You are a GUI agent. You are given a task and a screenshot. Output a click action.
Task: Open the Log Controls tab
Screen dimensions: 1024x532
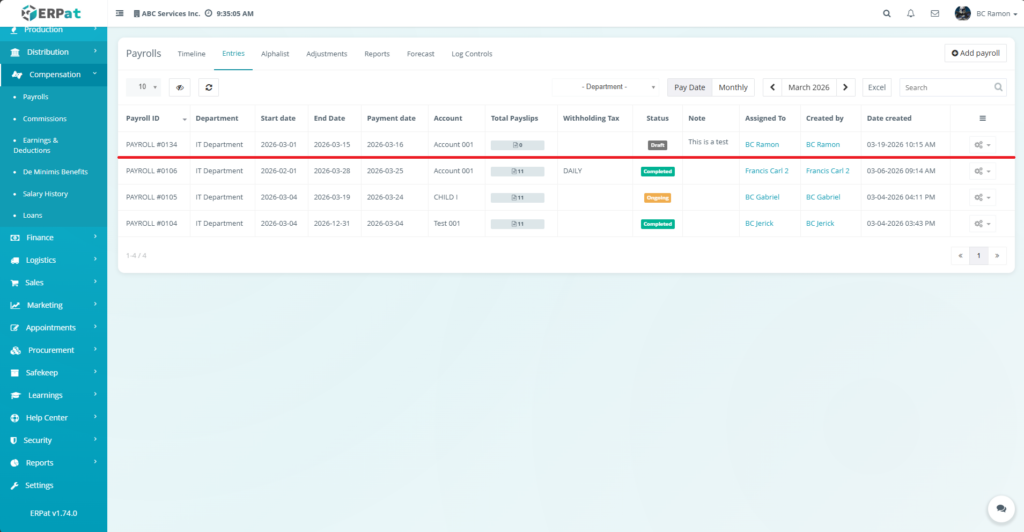[x=472, y=54]
